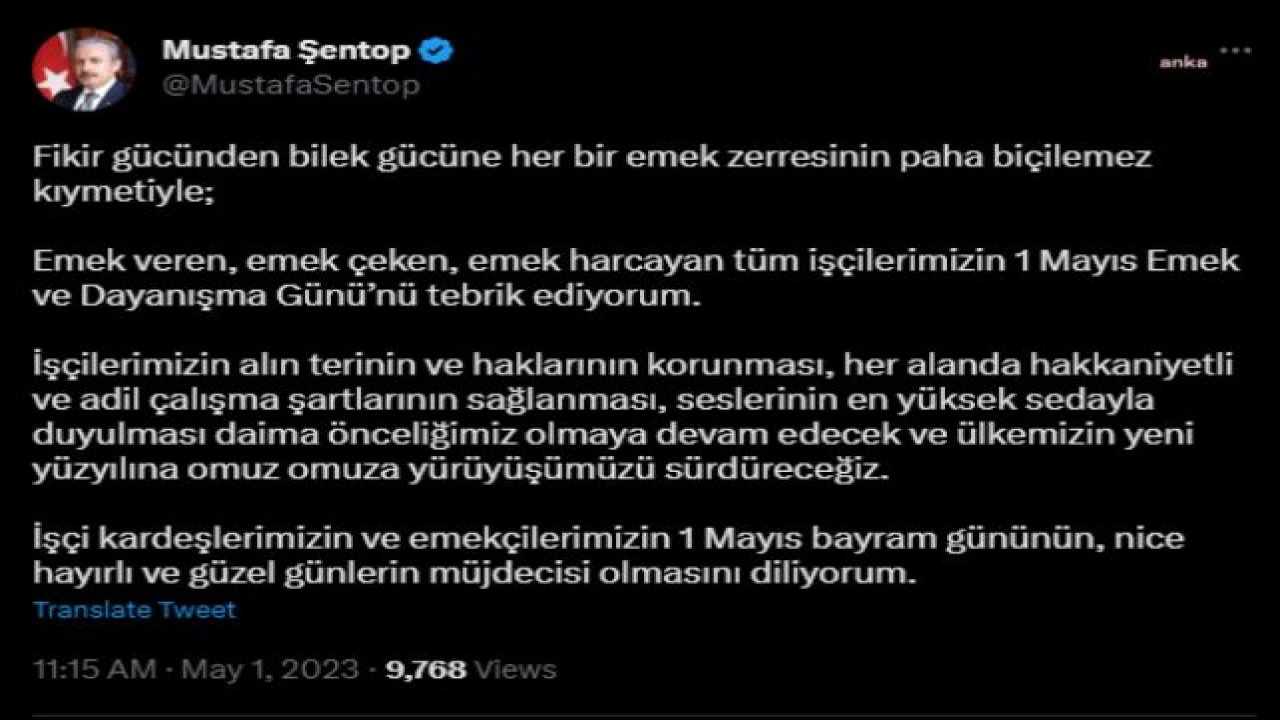Viewport: 1280px width, 720px height.
Task: Click the word kıymetiyle; in the tweet
Action: pyautogui.click(x=123, y=192)
